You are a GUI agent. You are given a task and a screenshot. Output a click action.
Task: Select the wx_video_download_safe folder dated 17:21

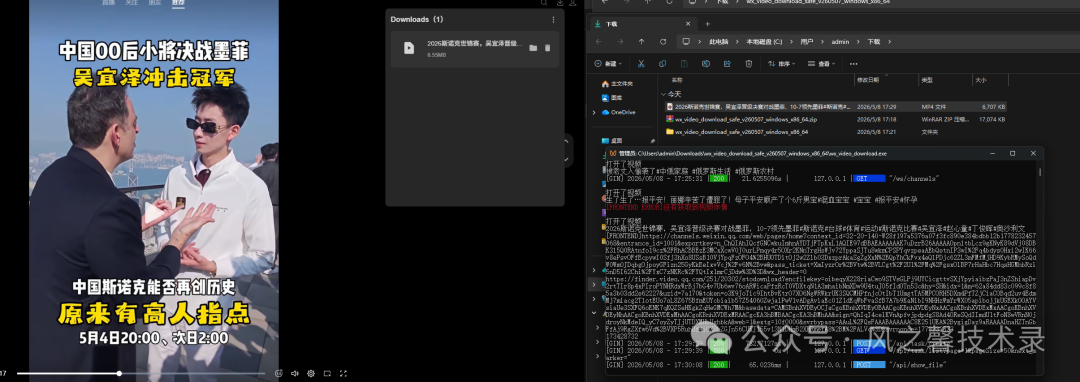click(835, 131)
